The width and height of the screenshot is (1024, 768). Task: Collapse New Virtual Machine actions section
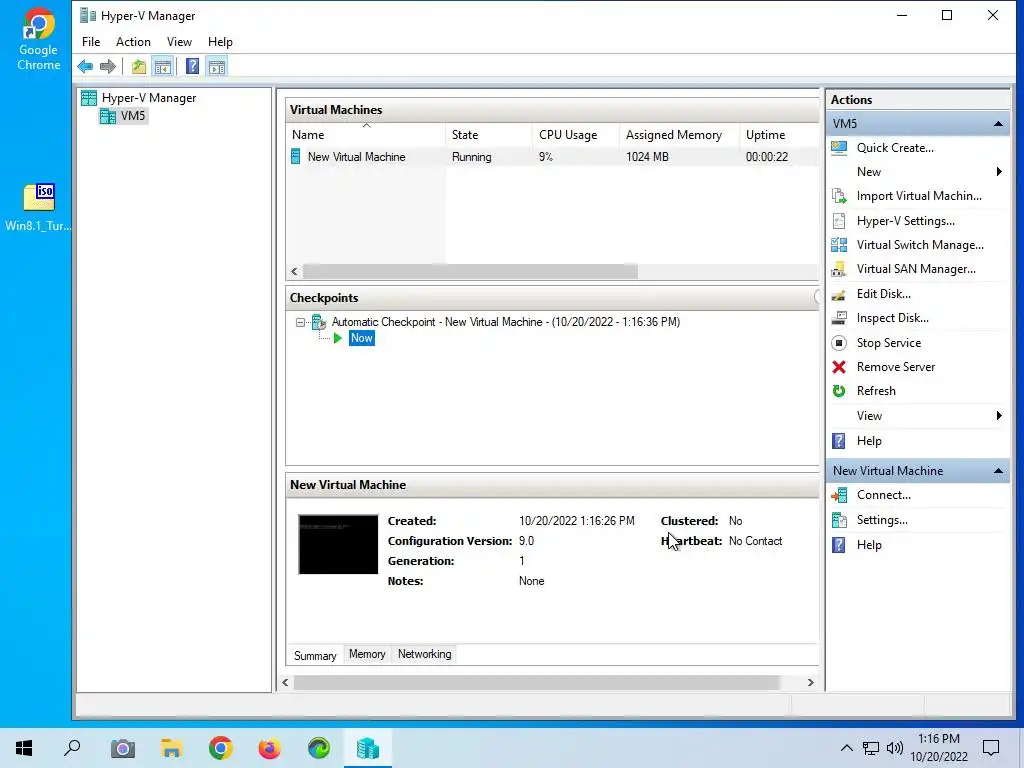pos(998,471)
